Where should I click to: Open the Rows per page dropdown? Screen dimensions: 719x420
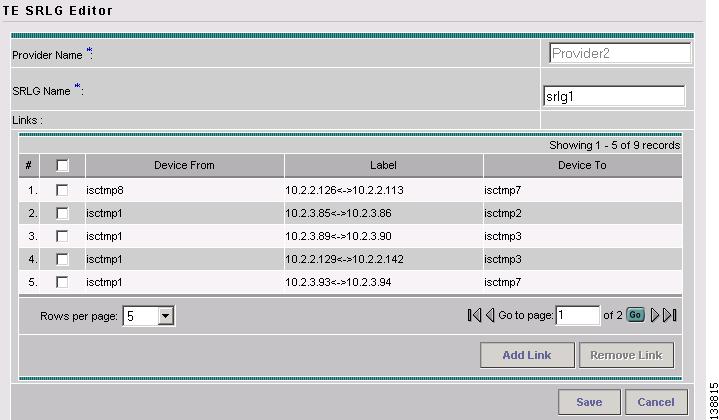[148, 316]
